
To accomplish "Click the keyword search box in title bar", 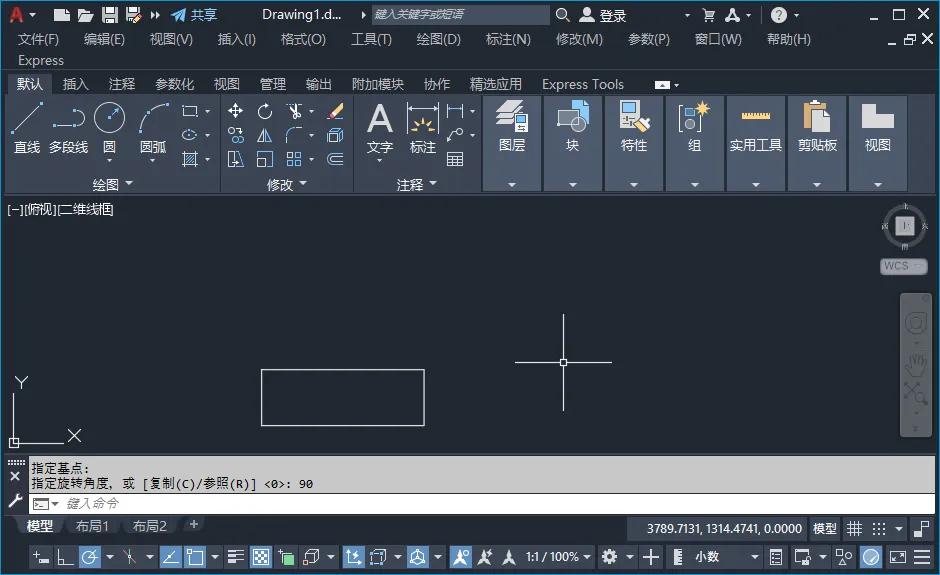I will 460,15.
